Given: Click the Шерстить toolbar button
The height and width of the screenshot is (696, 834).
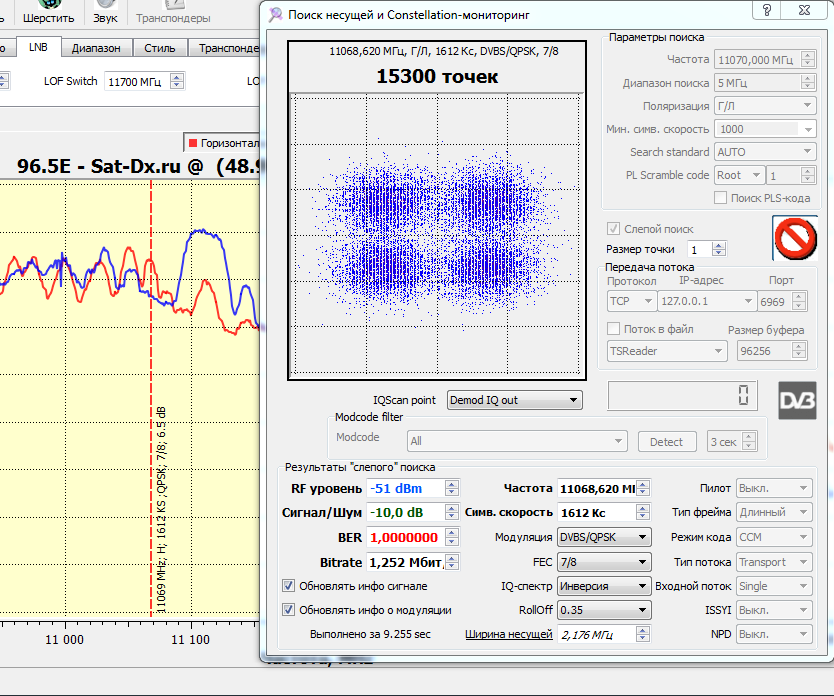Looking at the screenshot, I should pos(48,13).
